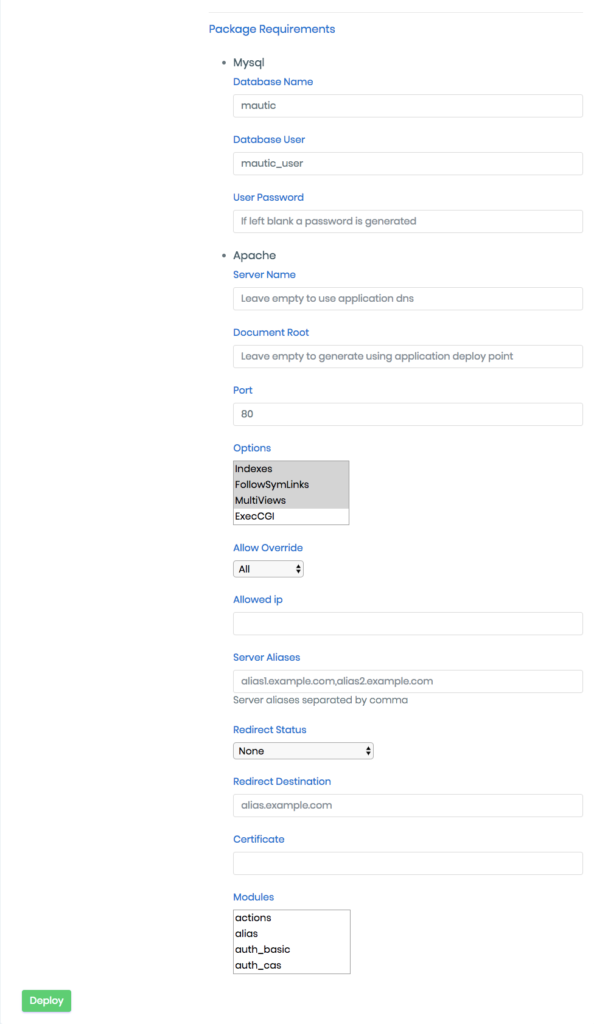Choose auth_cas module in list
This screenshot has height=1024, width=594.
[x=291, y=965]
